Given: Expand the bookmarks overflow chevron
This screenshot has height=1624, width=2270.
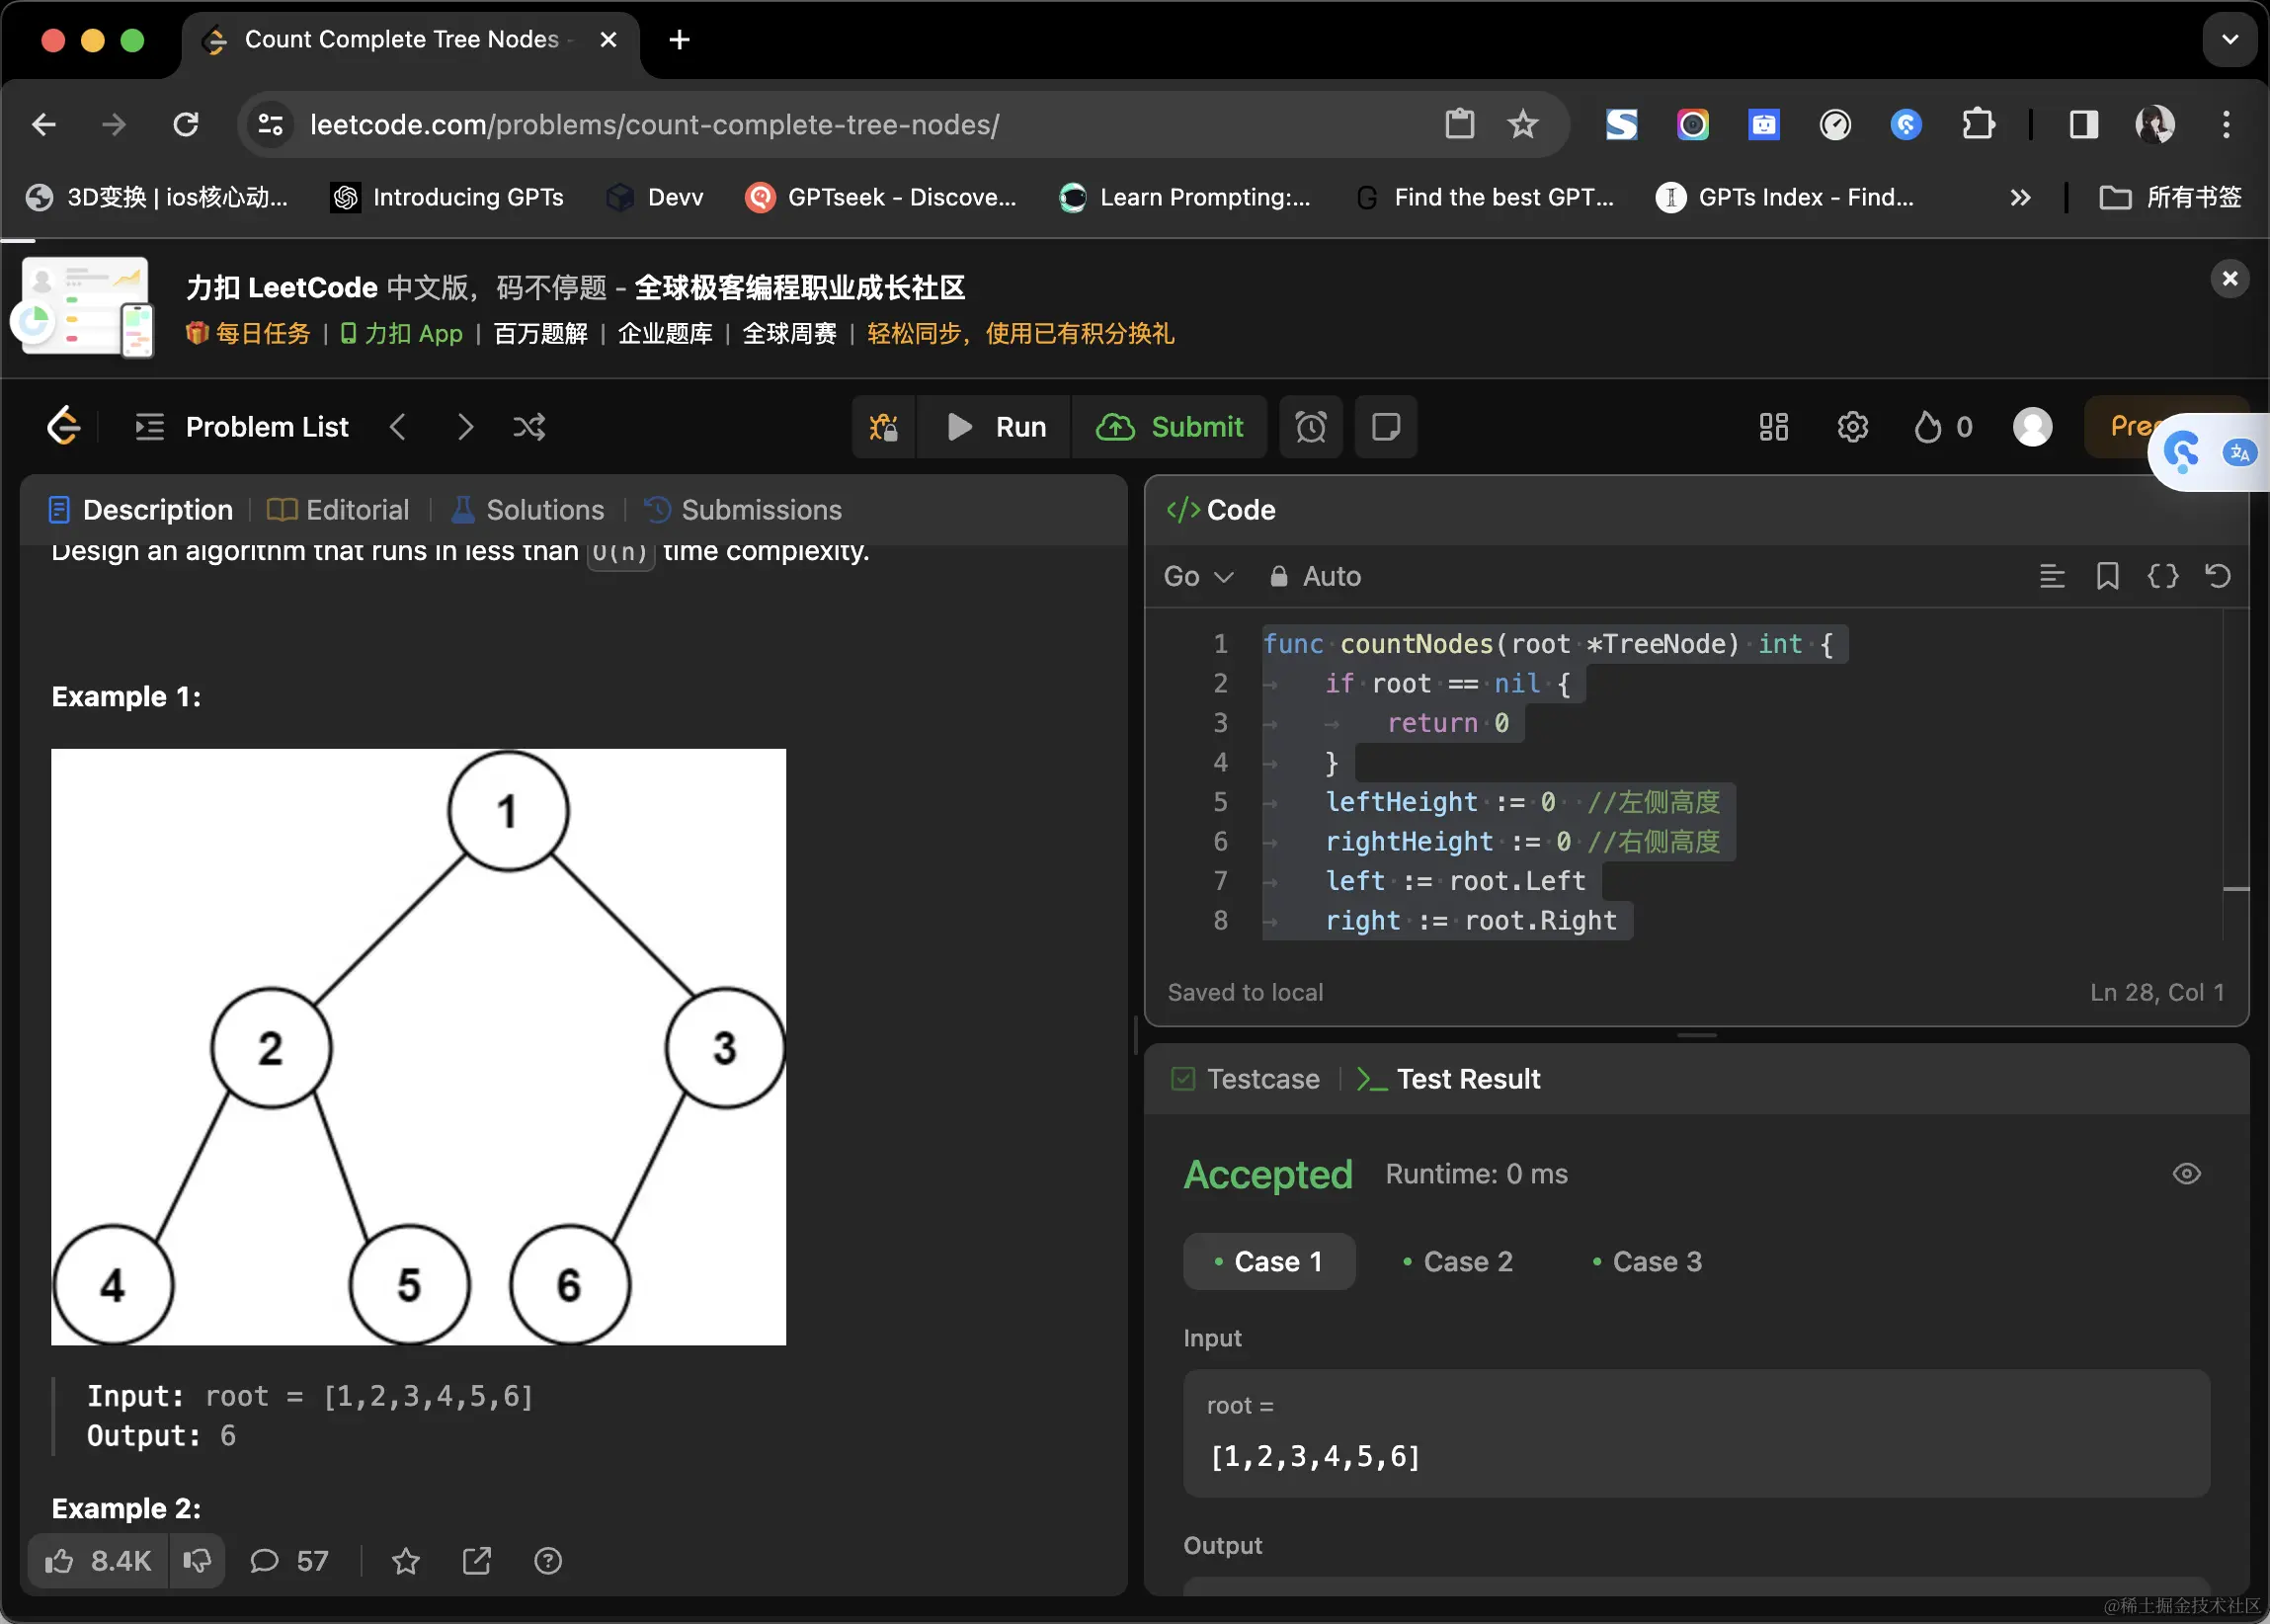Looking at the screenshot, I should [x=2020, y=197].
